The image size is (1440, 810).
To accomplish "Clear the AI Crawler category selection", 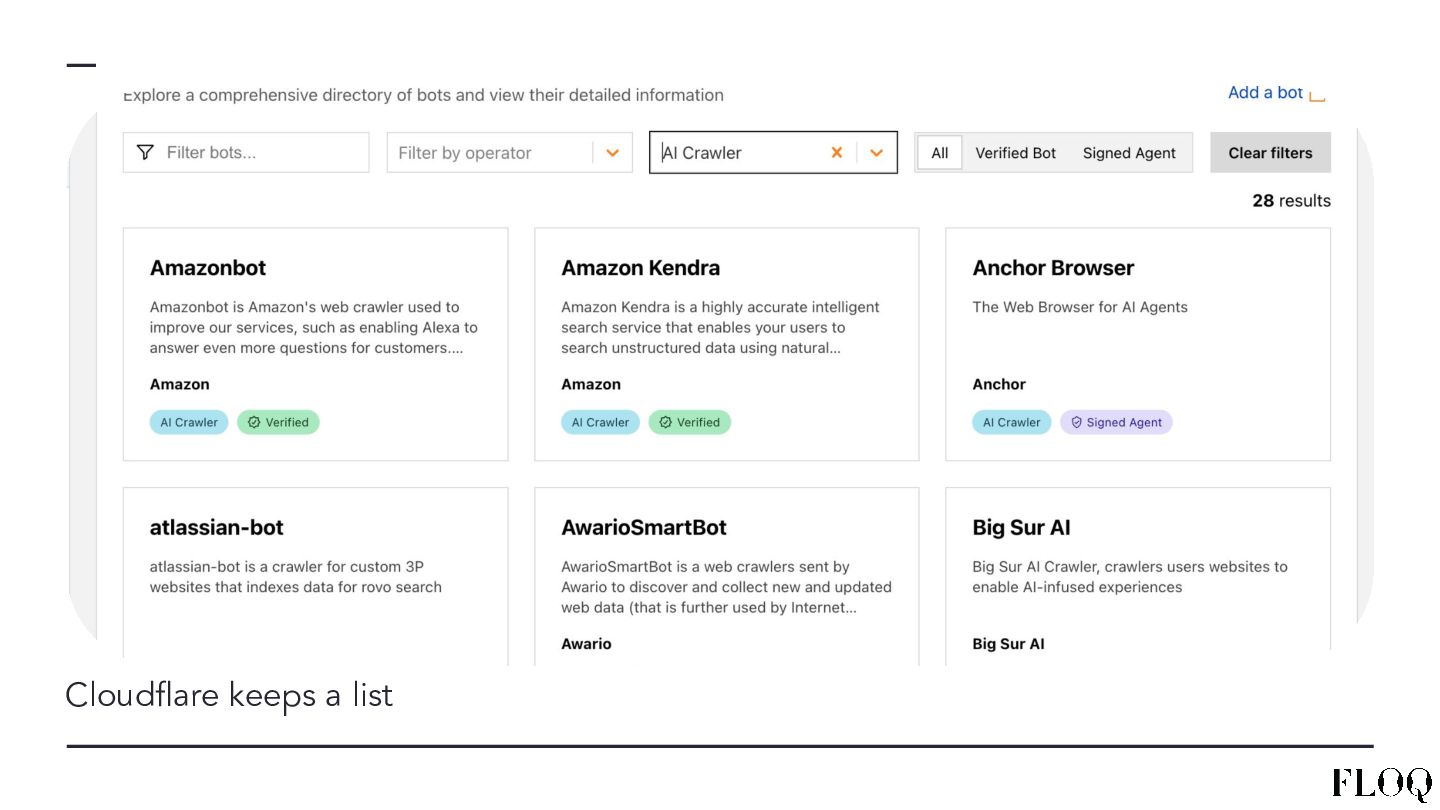I will coord(837,153).
